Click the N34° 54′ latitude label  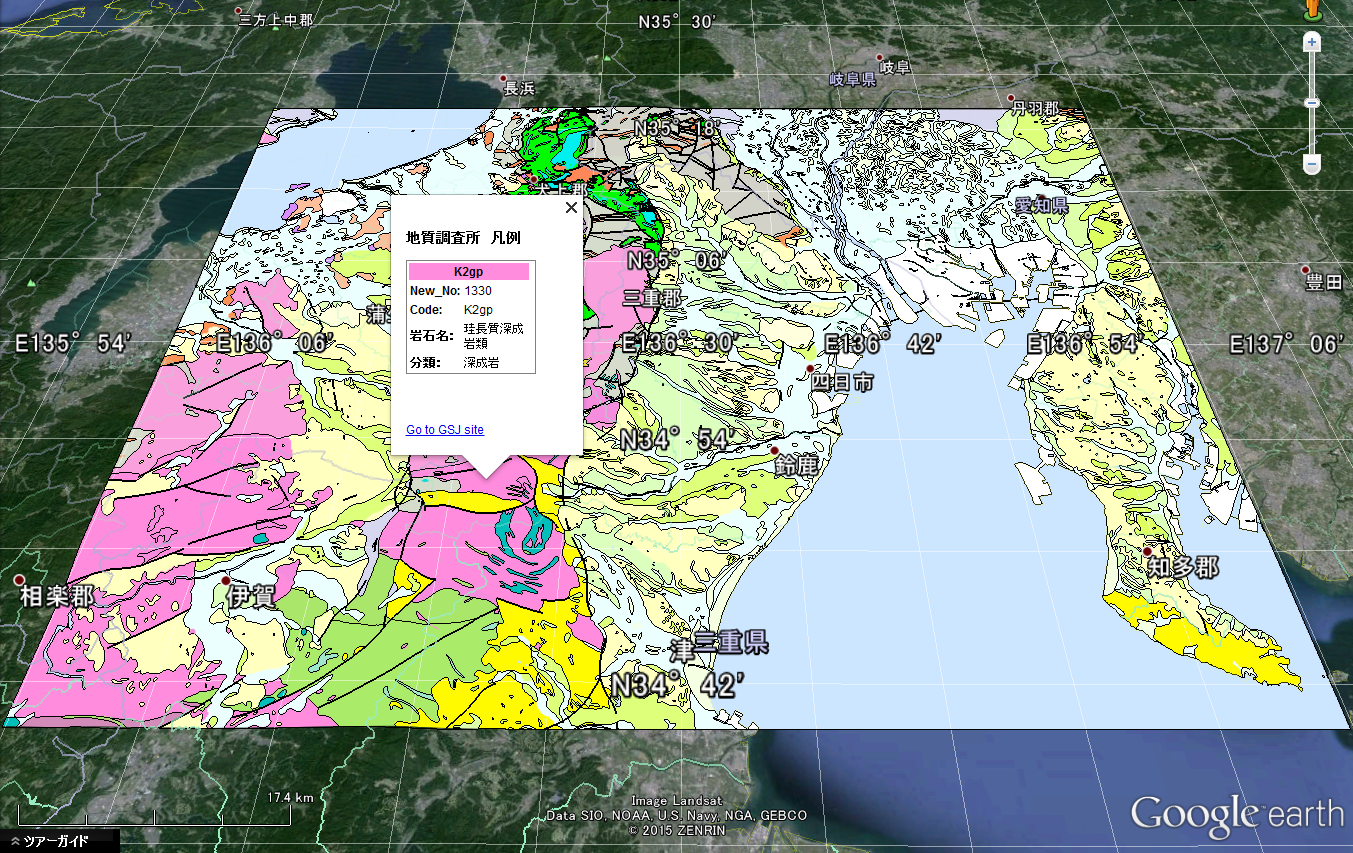tap(677, 439)
